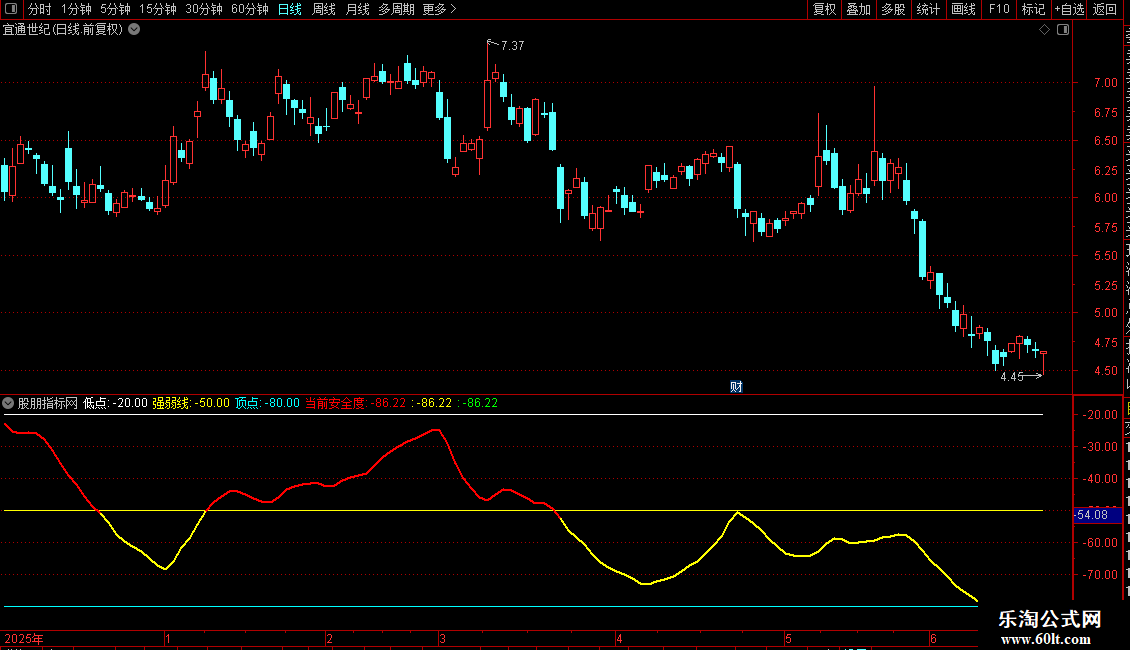The height and width of the screenshot is (650, 1130).
Task: Switch to 周线 weekly chart
Action: pyautogui.click(x=324, y=9)
